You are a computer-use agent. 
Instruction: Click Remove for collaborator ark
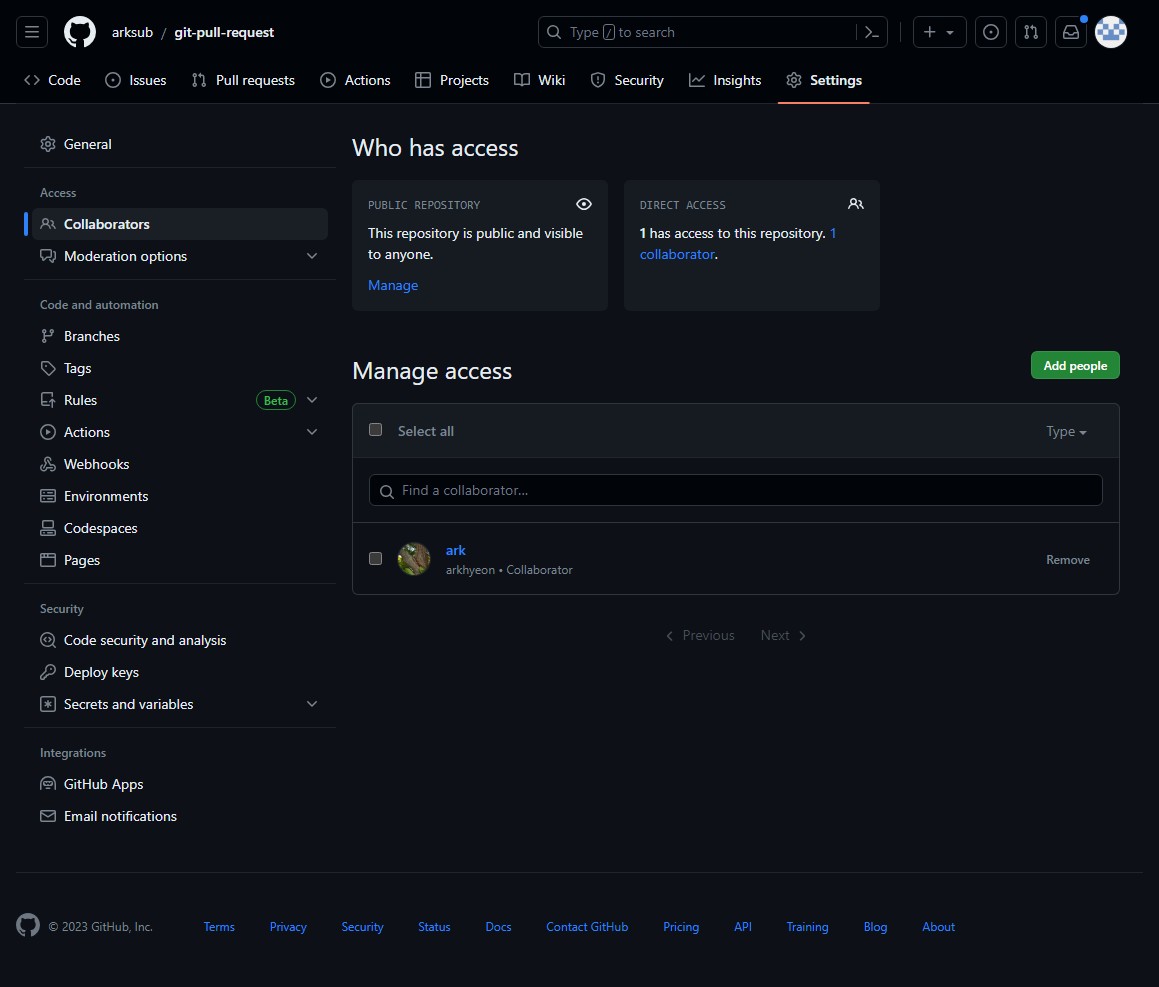click(x=1067, y=560)
